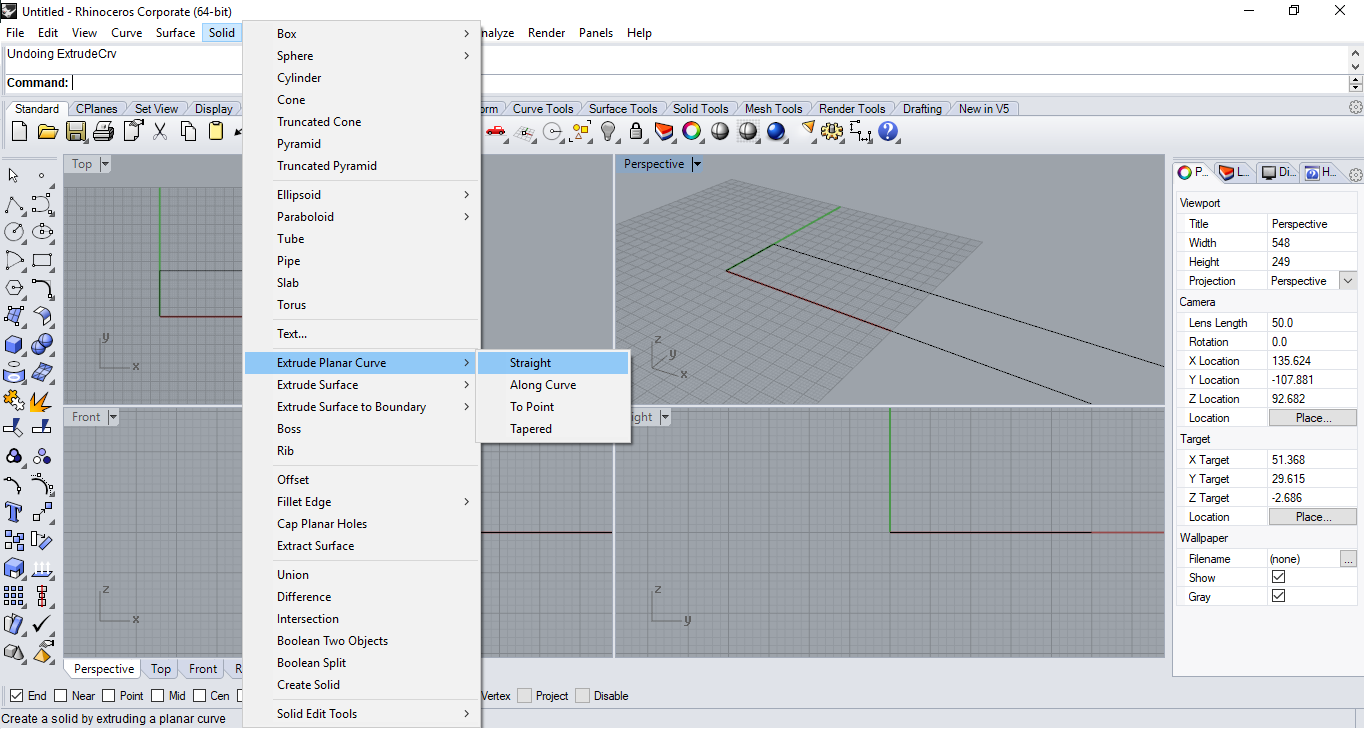Image resolution: width=1364 pixels, height=729 pixels.
Task: Uncheck the wallpaper Show checkbox
Action: point(1278,578)
